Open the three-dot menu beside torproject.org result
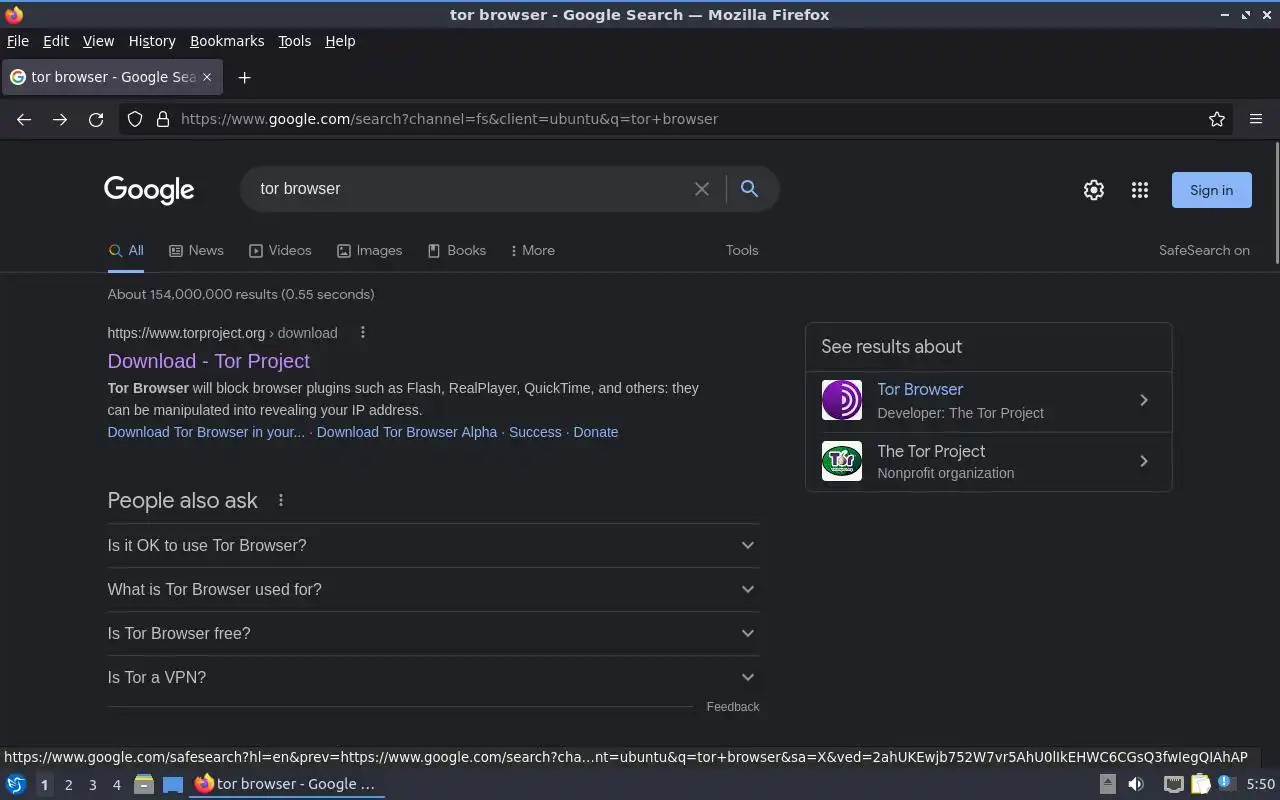The image size is (1280, 800). pyautogui.click(x=363, y=333)
